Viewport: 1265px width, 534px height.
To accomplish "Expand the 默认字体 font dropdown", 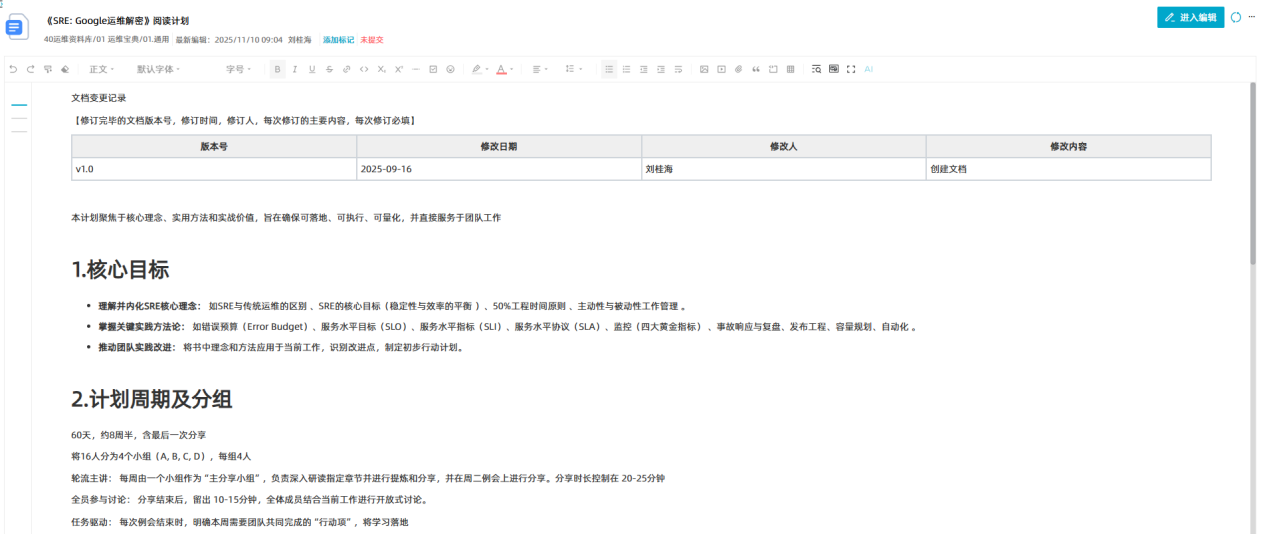I will [159, 69].
